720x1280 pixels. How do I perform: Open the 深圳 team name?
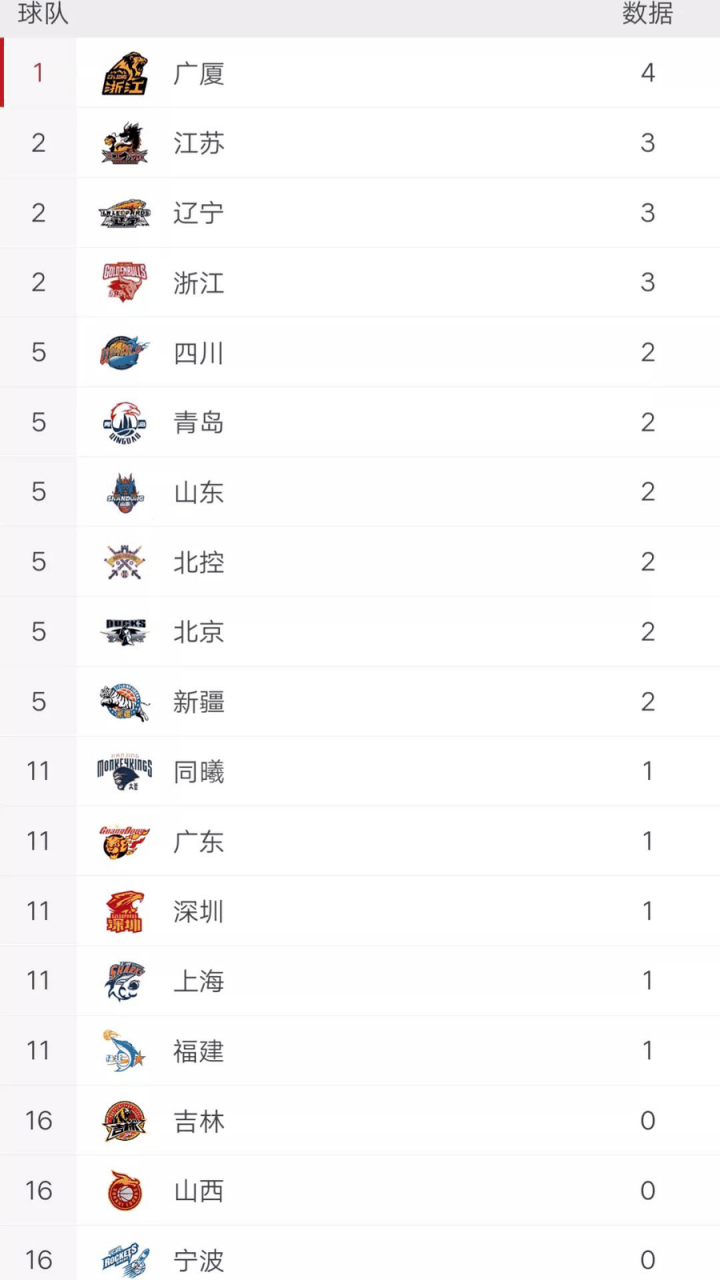[x=199, y=912]
